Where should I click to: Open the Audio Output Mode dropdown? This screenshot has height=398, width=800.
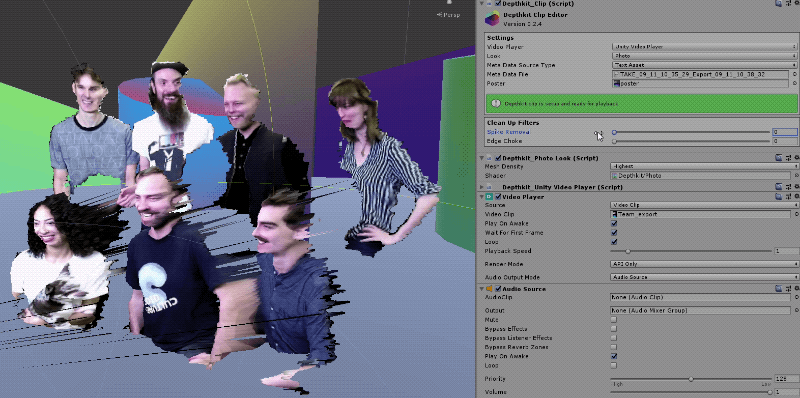click(704, 277)
